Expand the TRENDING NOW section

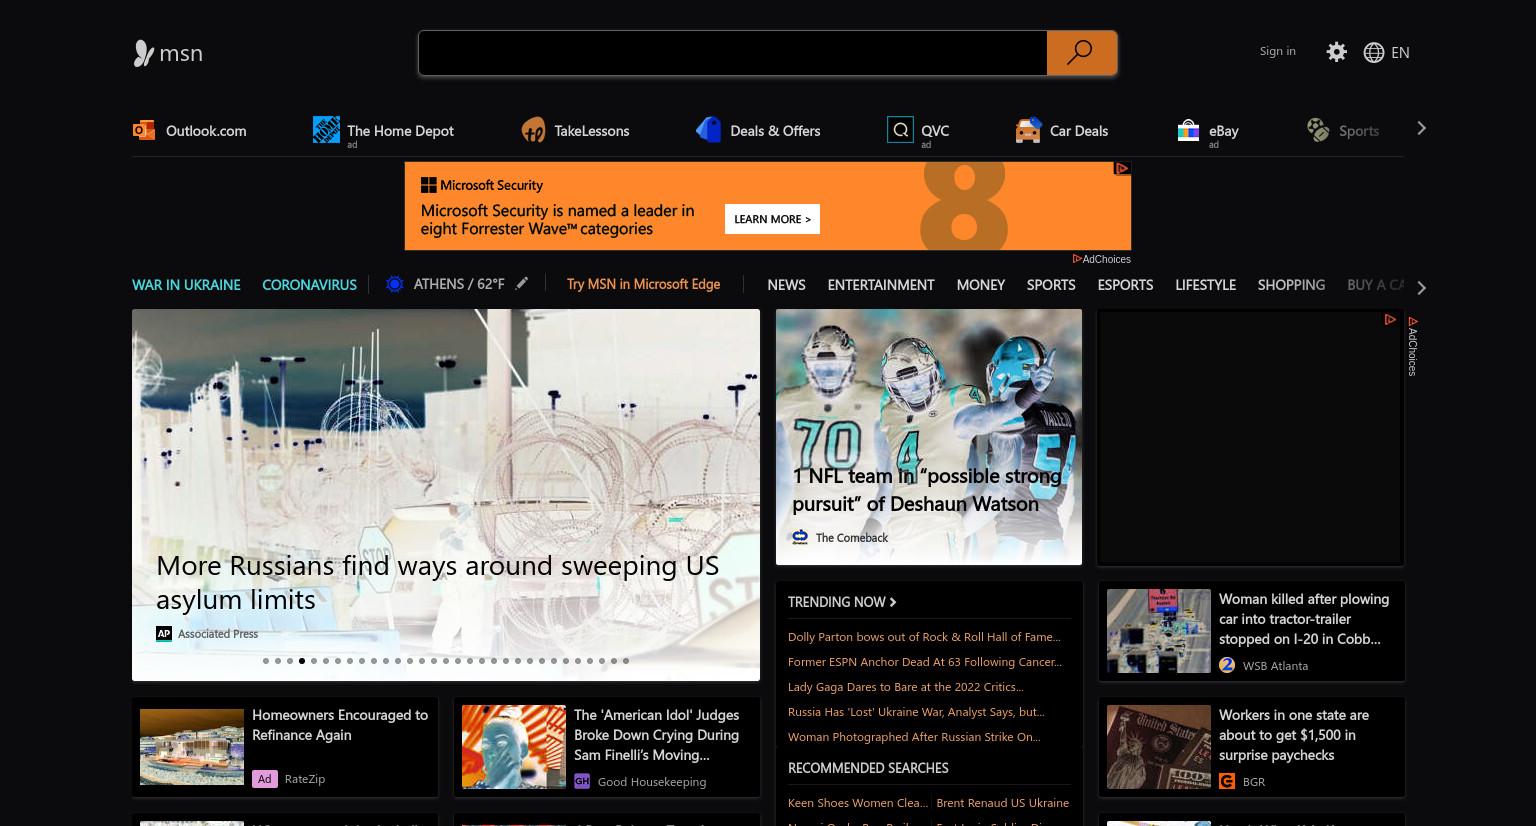(842, 602)
